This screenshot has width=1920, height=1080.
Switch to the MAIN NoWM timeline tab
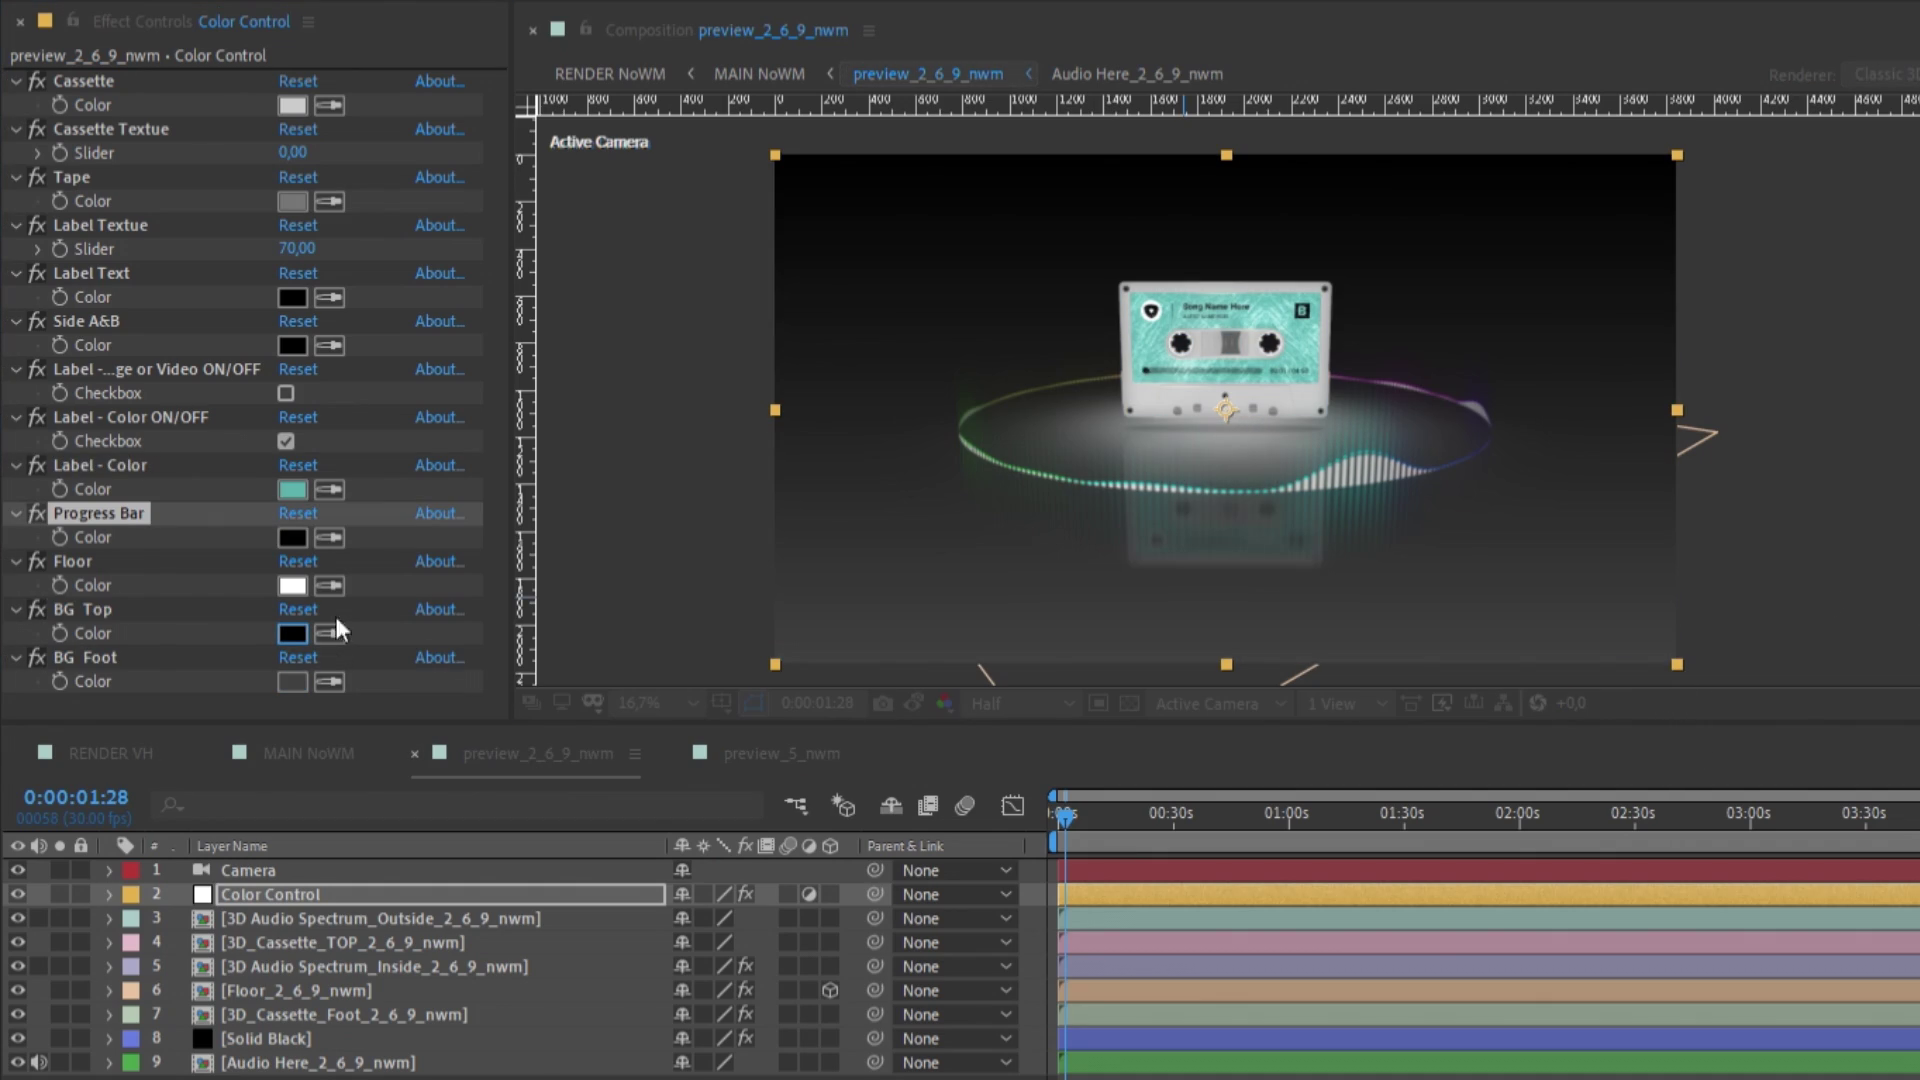tap(308, 753)
